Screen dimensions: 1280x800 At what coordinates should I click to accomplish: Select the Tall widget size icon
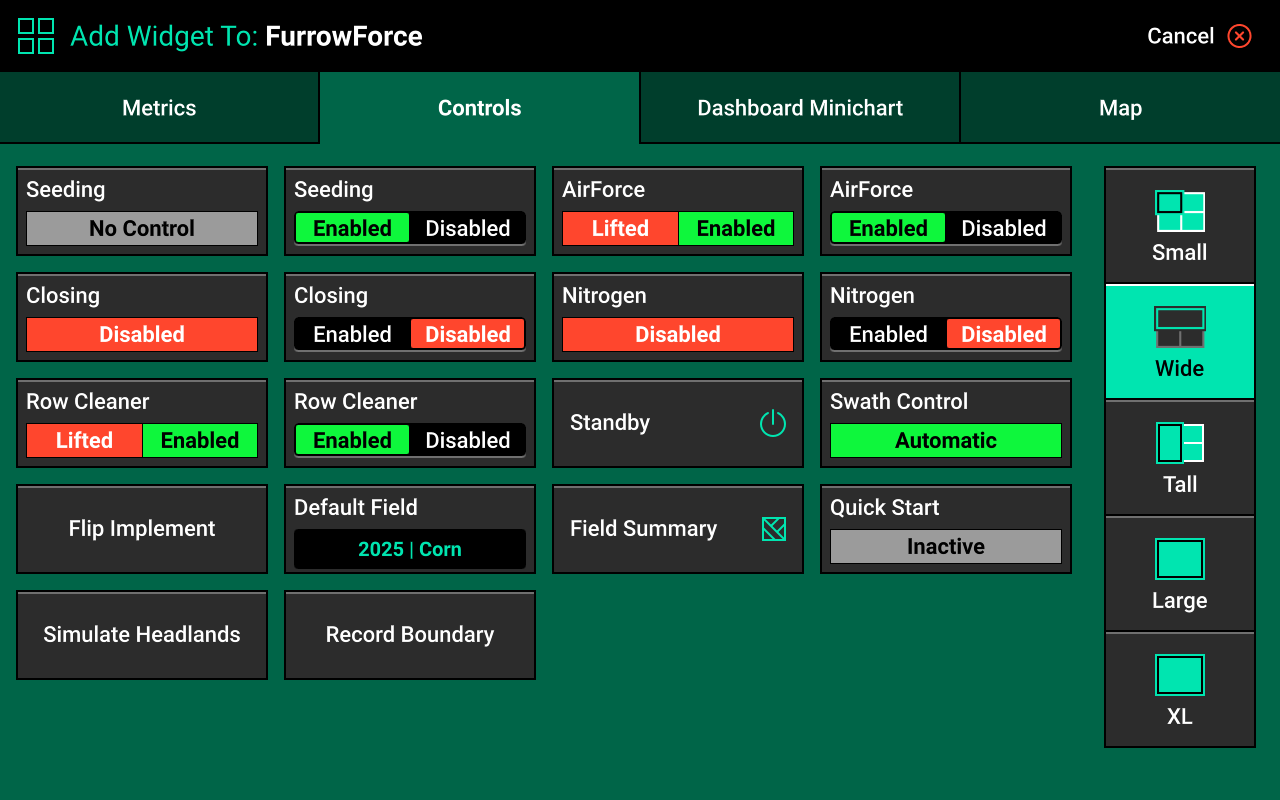coord(1180,443)
